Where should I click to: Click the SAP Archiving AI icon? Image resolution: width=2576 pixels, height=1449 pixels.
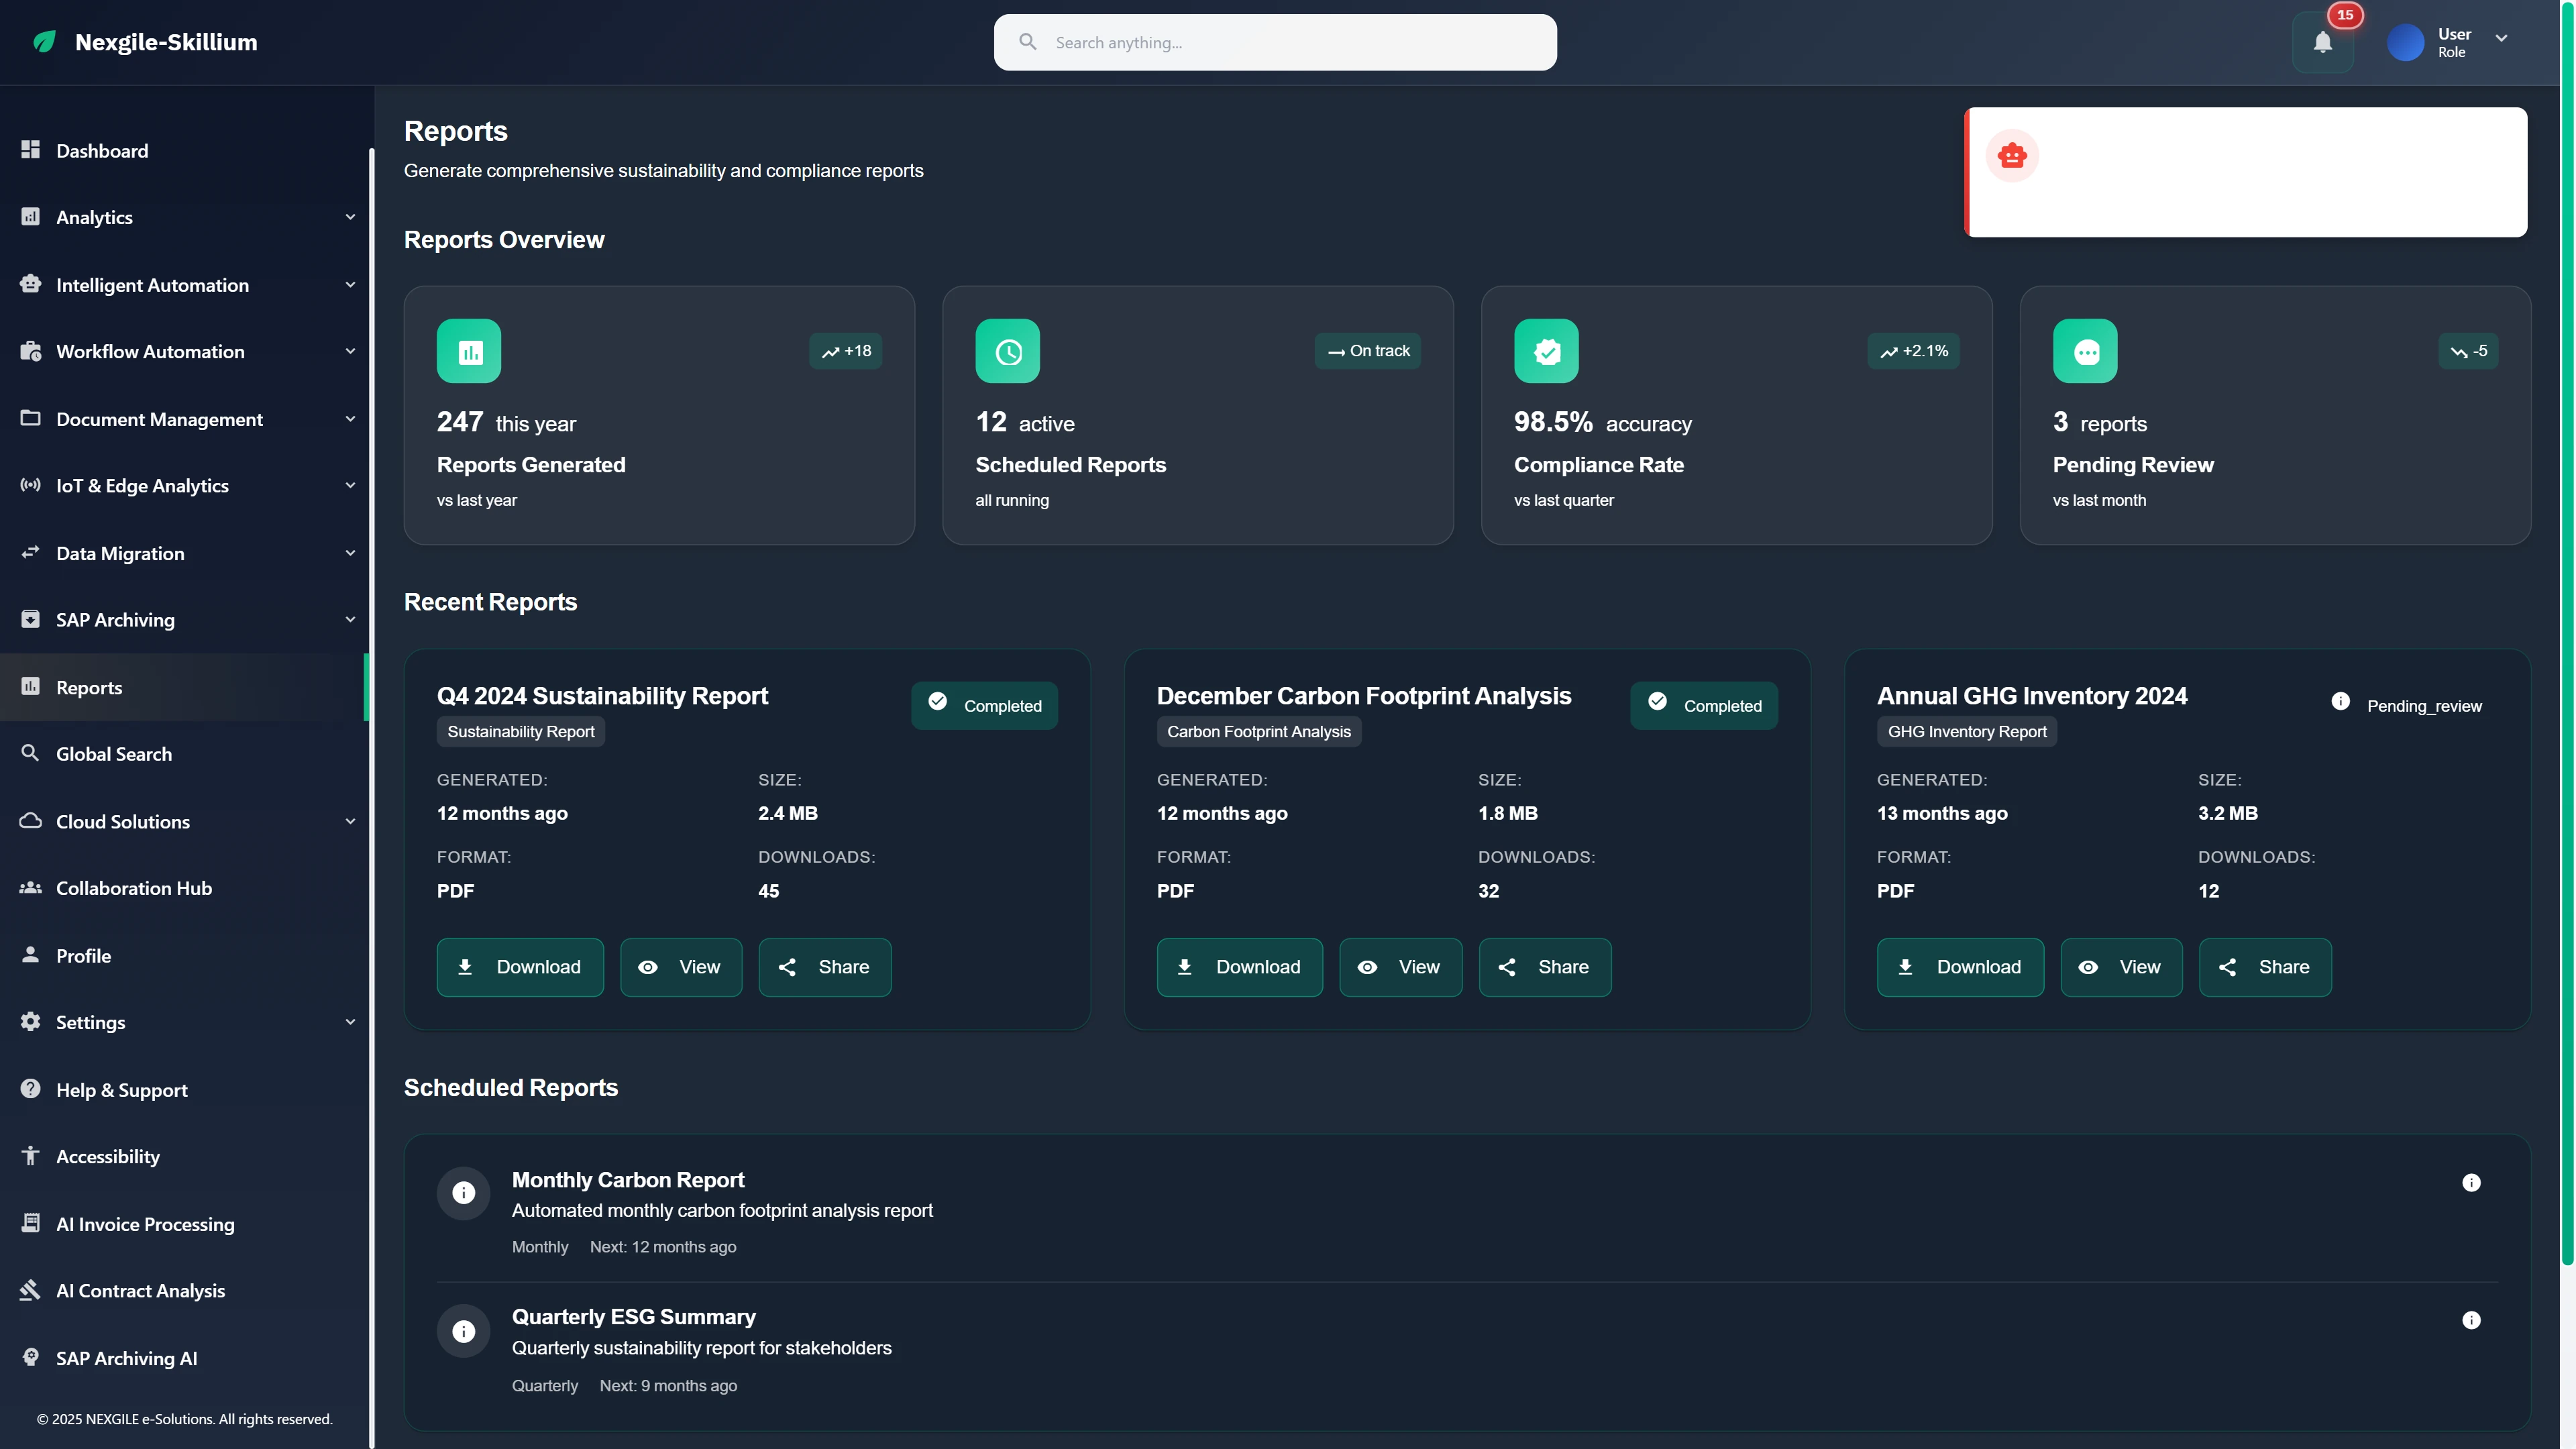click(x=30, y=1357)
